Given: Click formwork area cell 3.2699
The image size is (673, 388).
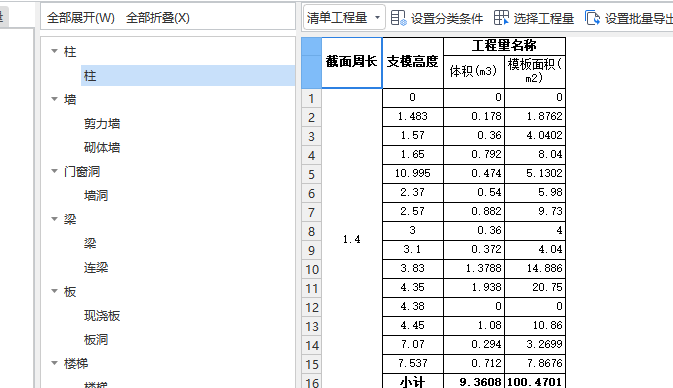Looking at the screenshot, I should pyautogui.click(x=535, y=345).
